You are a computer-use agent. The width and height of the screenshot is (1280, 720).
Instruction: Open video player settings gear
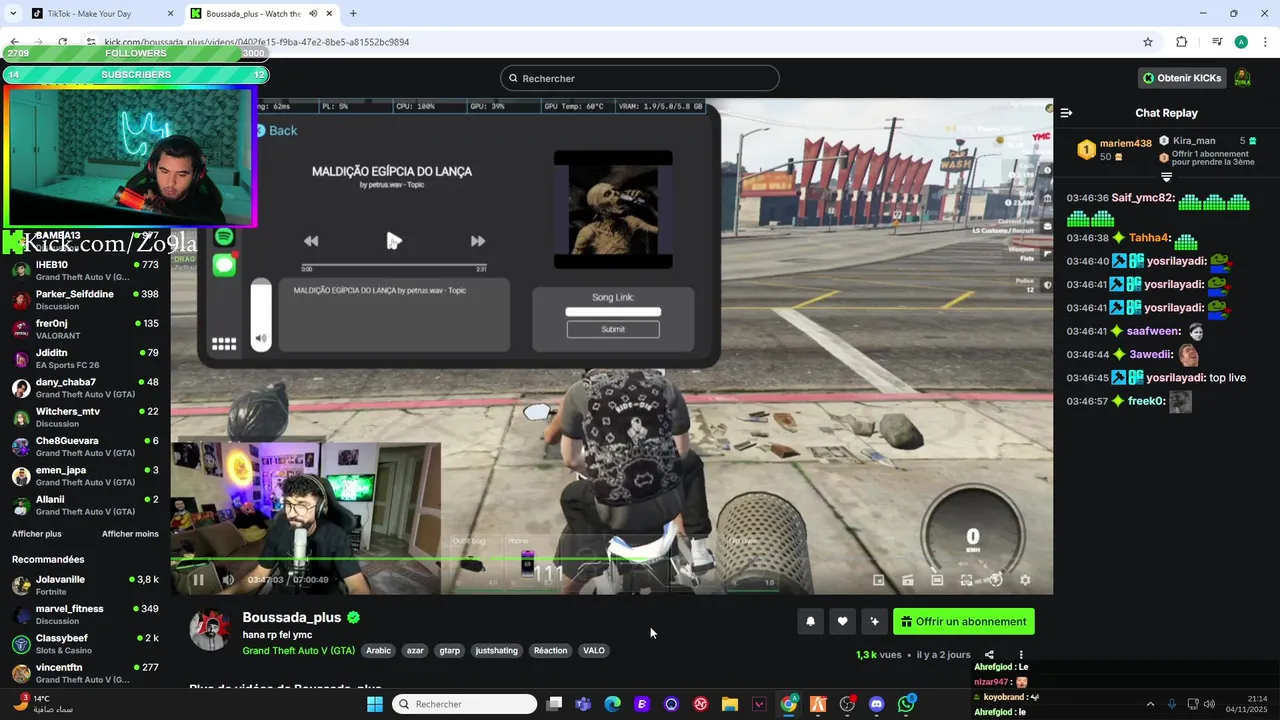pyautogui.click(x=1025, y=579)
